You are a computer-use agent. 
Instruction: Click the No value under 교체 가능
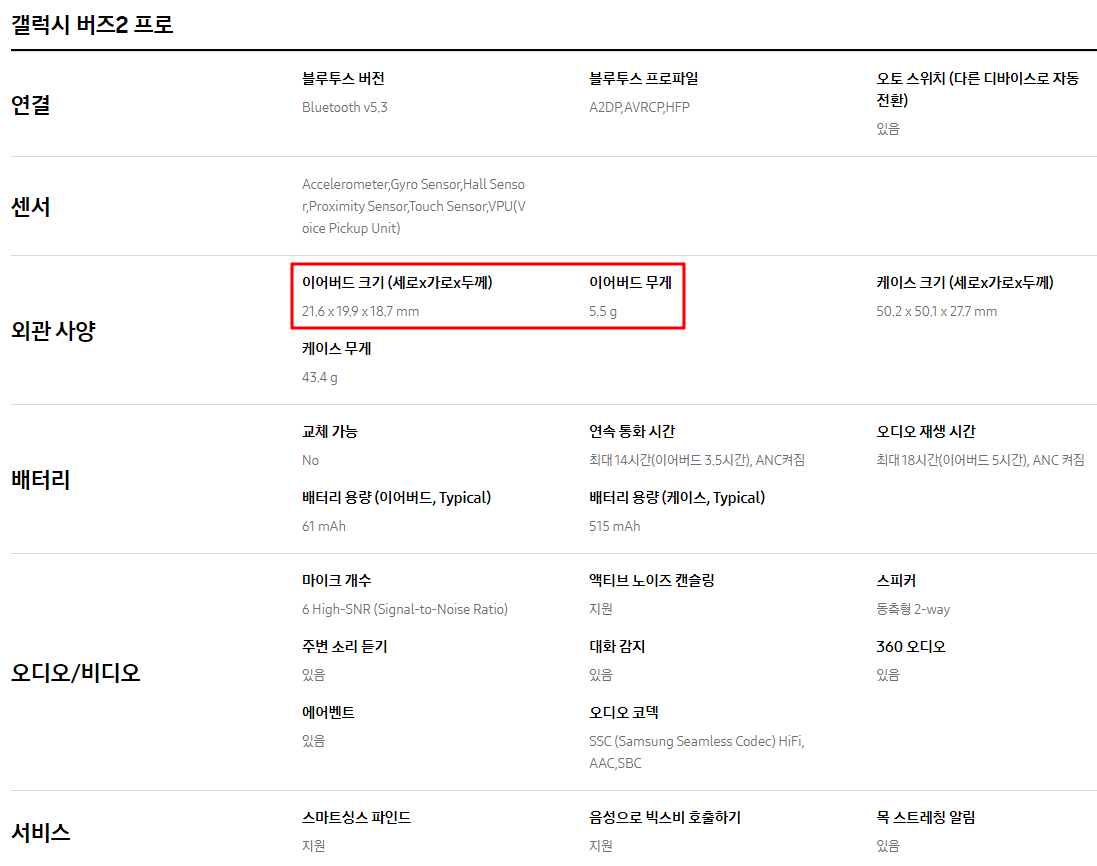(311, 460)
